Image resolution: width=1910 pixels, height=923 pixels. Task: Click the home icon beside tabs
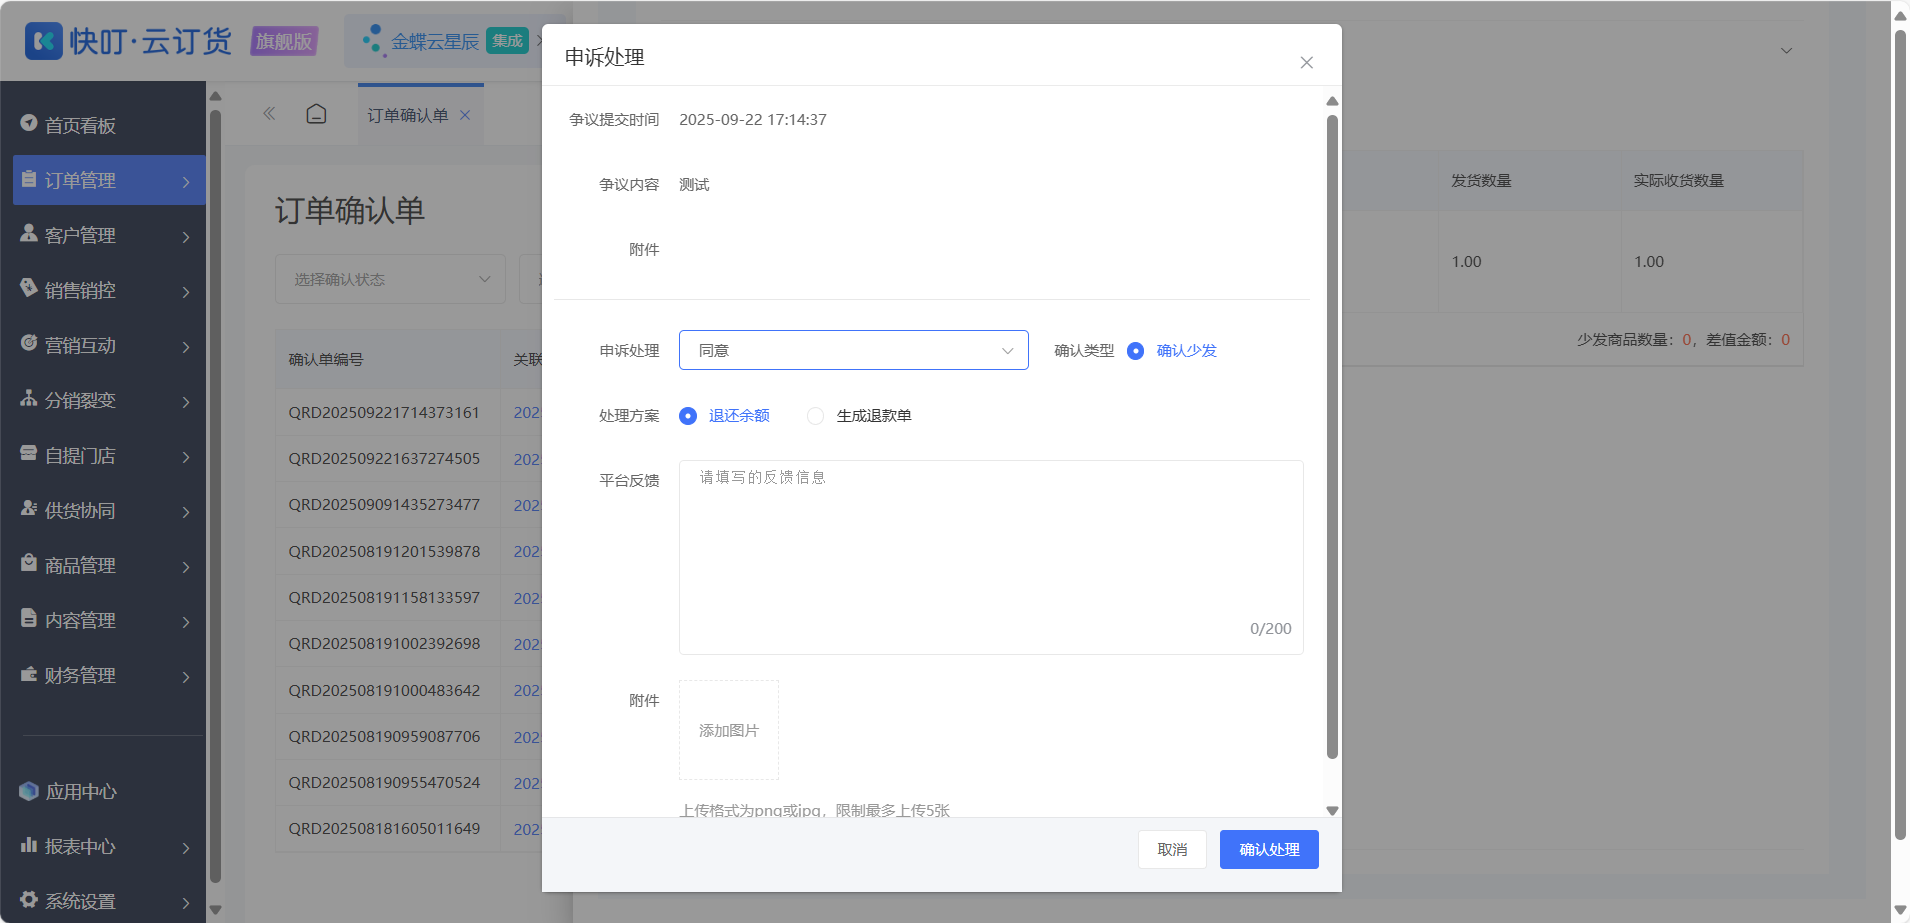pyautogui.click(x=316, y=114)
